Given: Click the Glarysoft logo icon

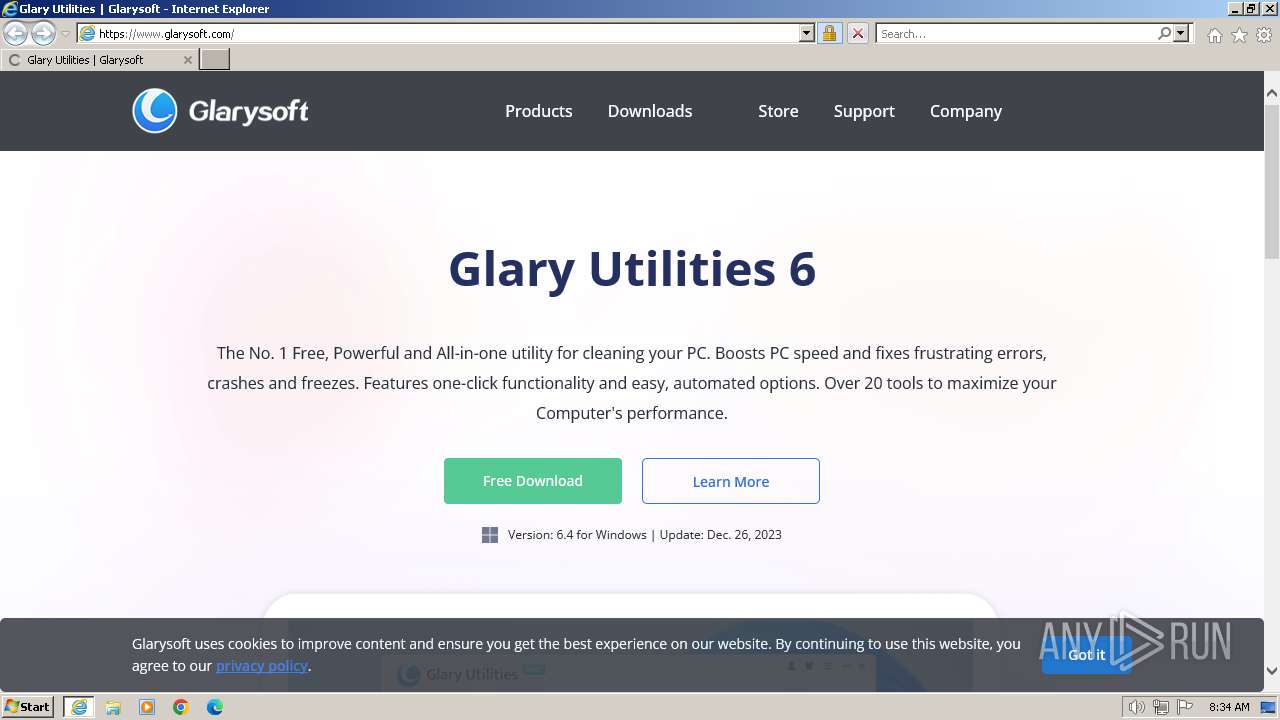Looking at the screenshot, I should pos(155,111).
